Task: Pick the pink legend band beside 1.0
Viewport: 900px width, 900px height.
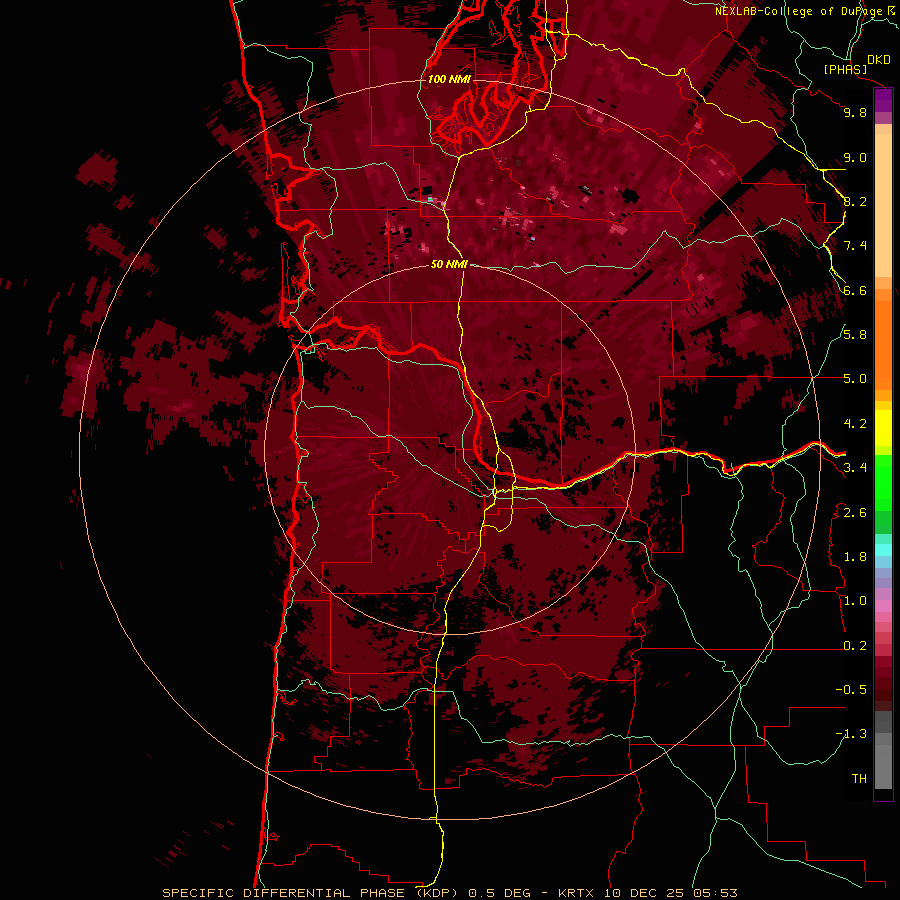Action: point(883,606)
